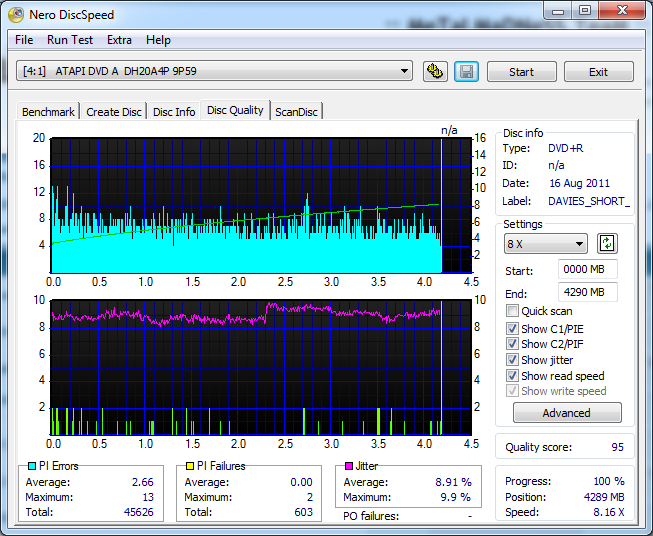This screenshot has height=536, width=653.
Task: Open the ATAPI DVD drive selection dropdown
Action: 215,71
